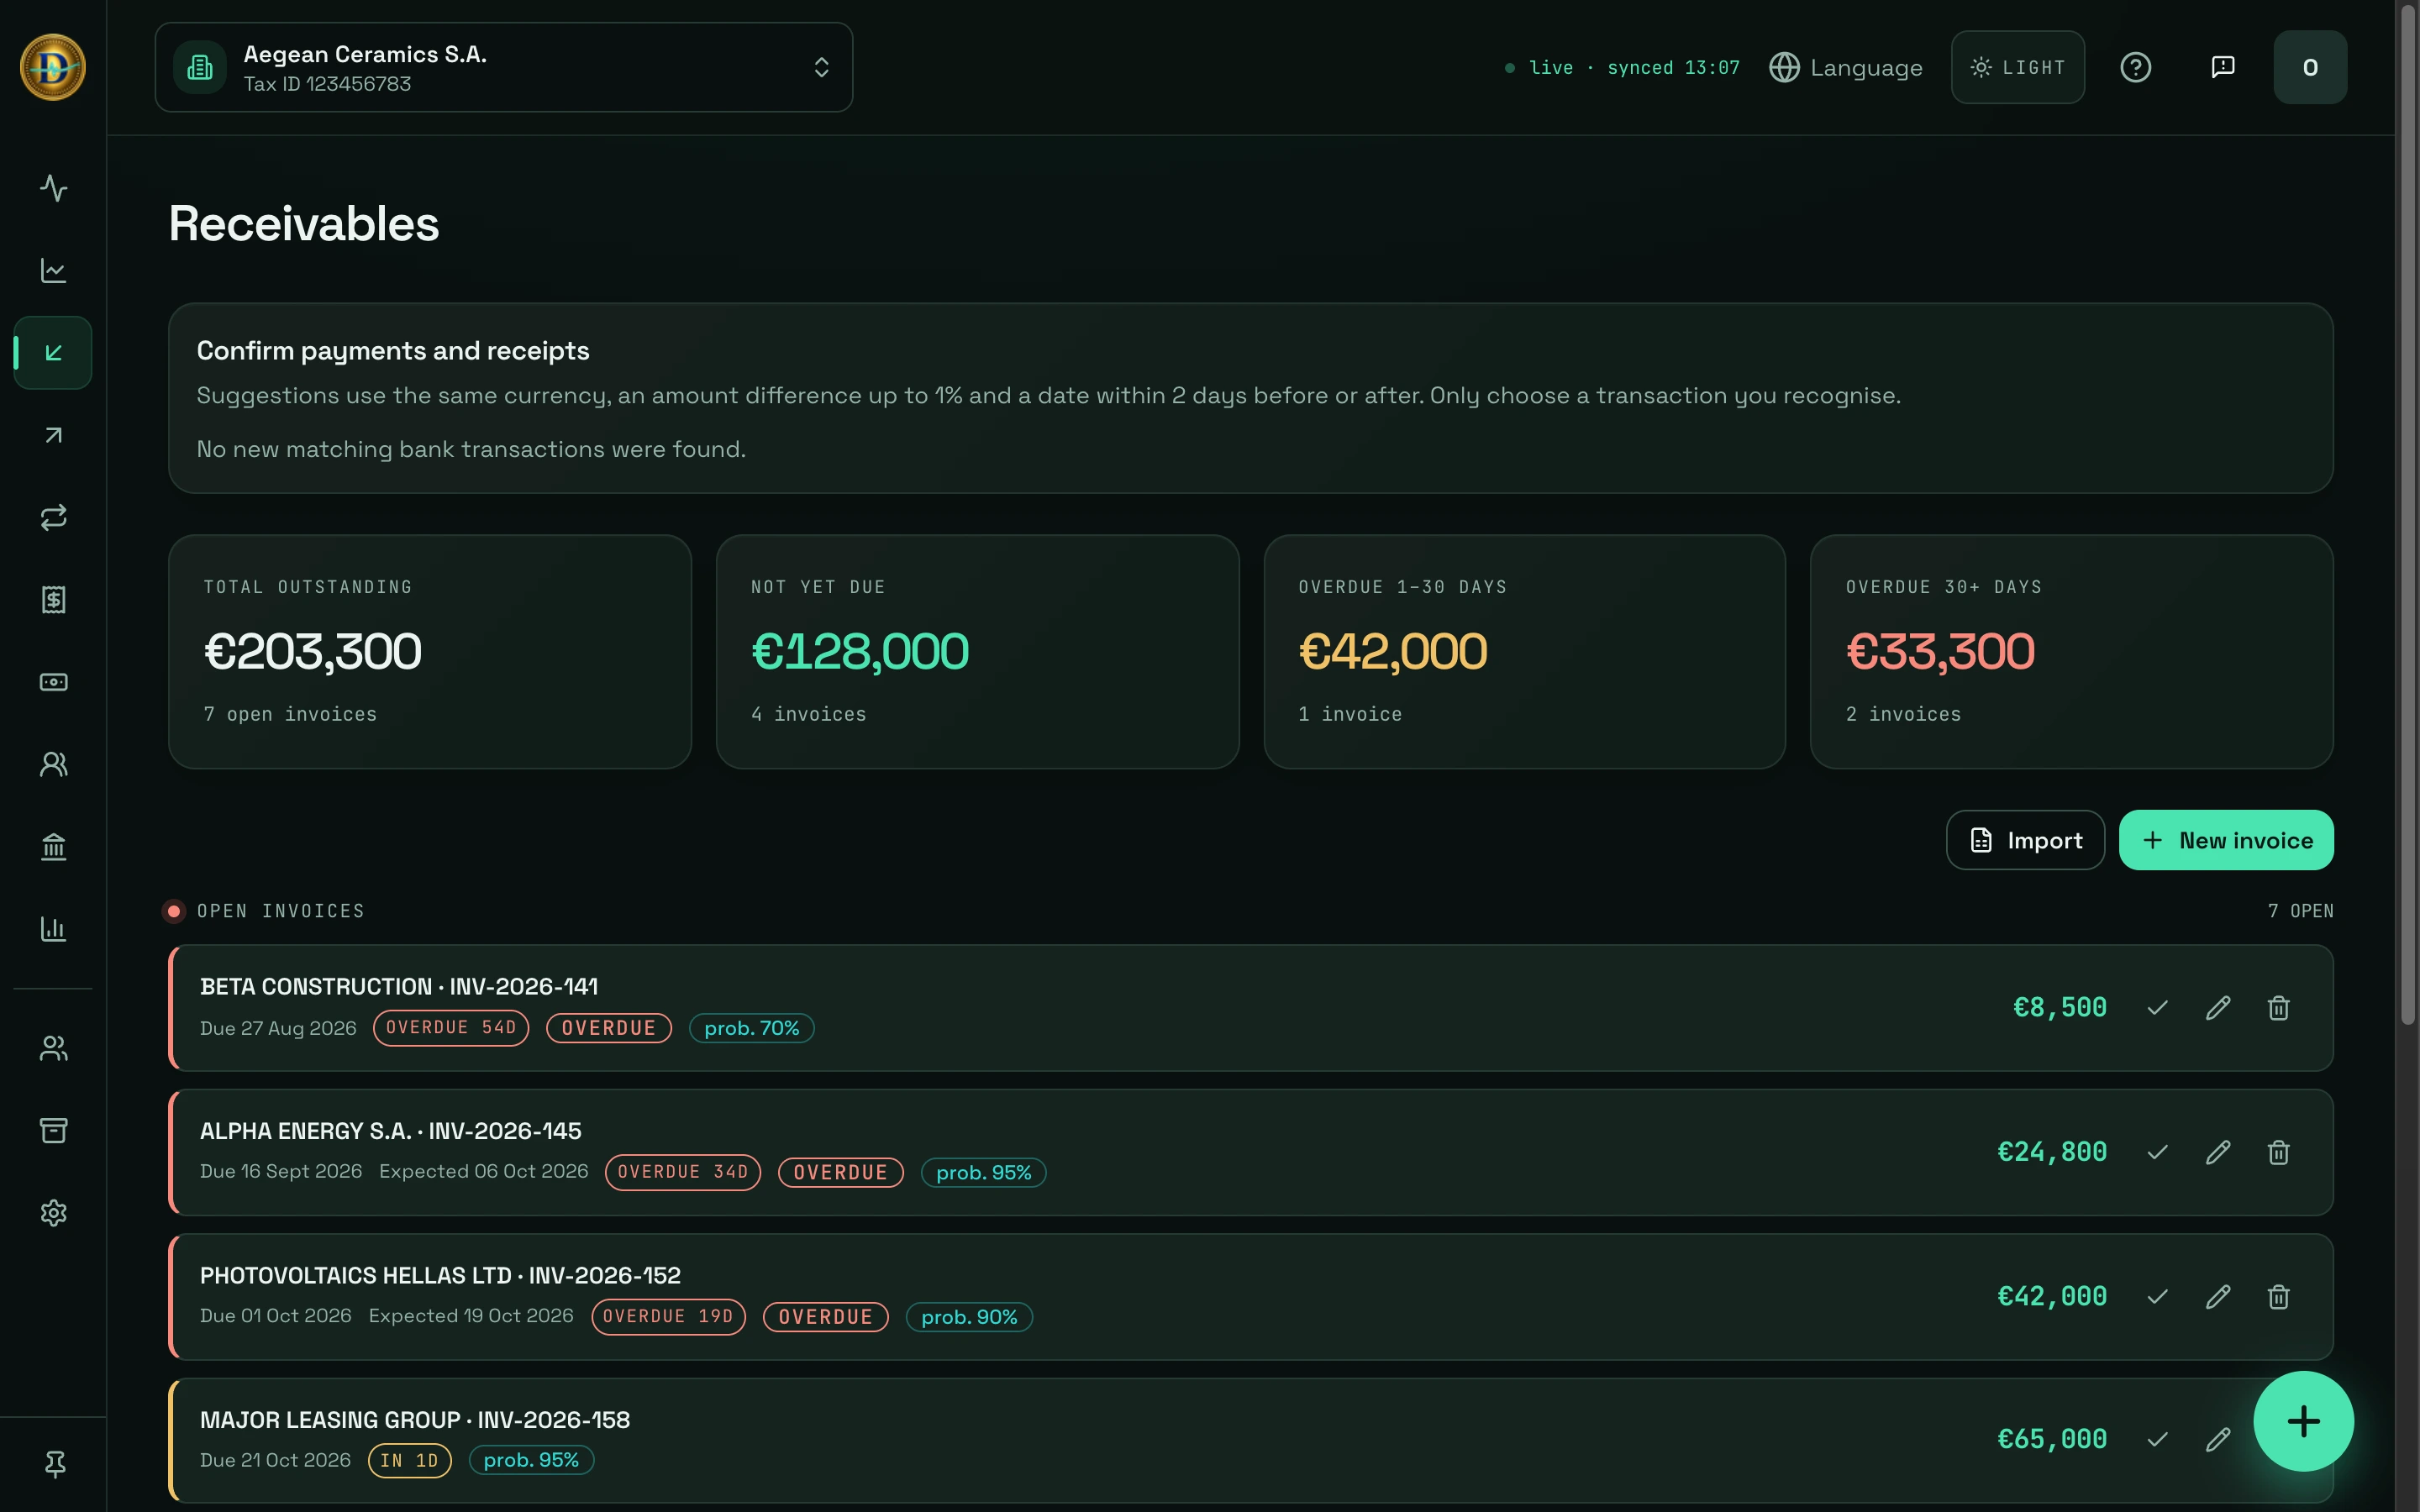Open the user avatar labeled O

pyautogui.click(x=2310, y=67)
